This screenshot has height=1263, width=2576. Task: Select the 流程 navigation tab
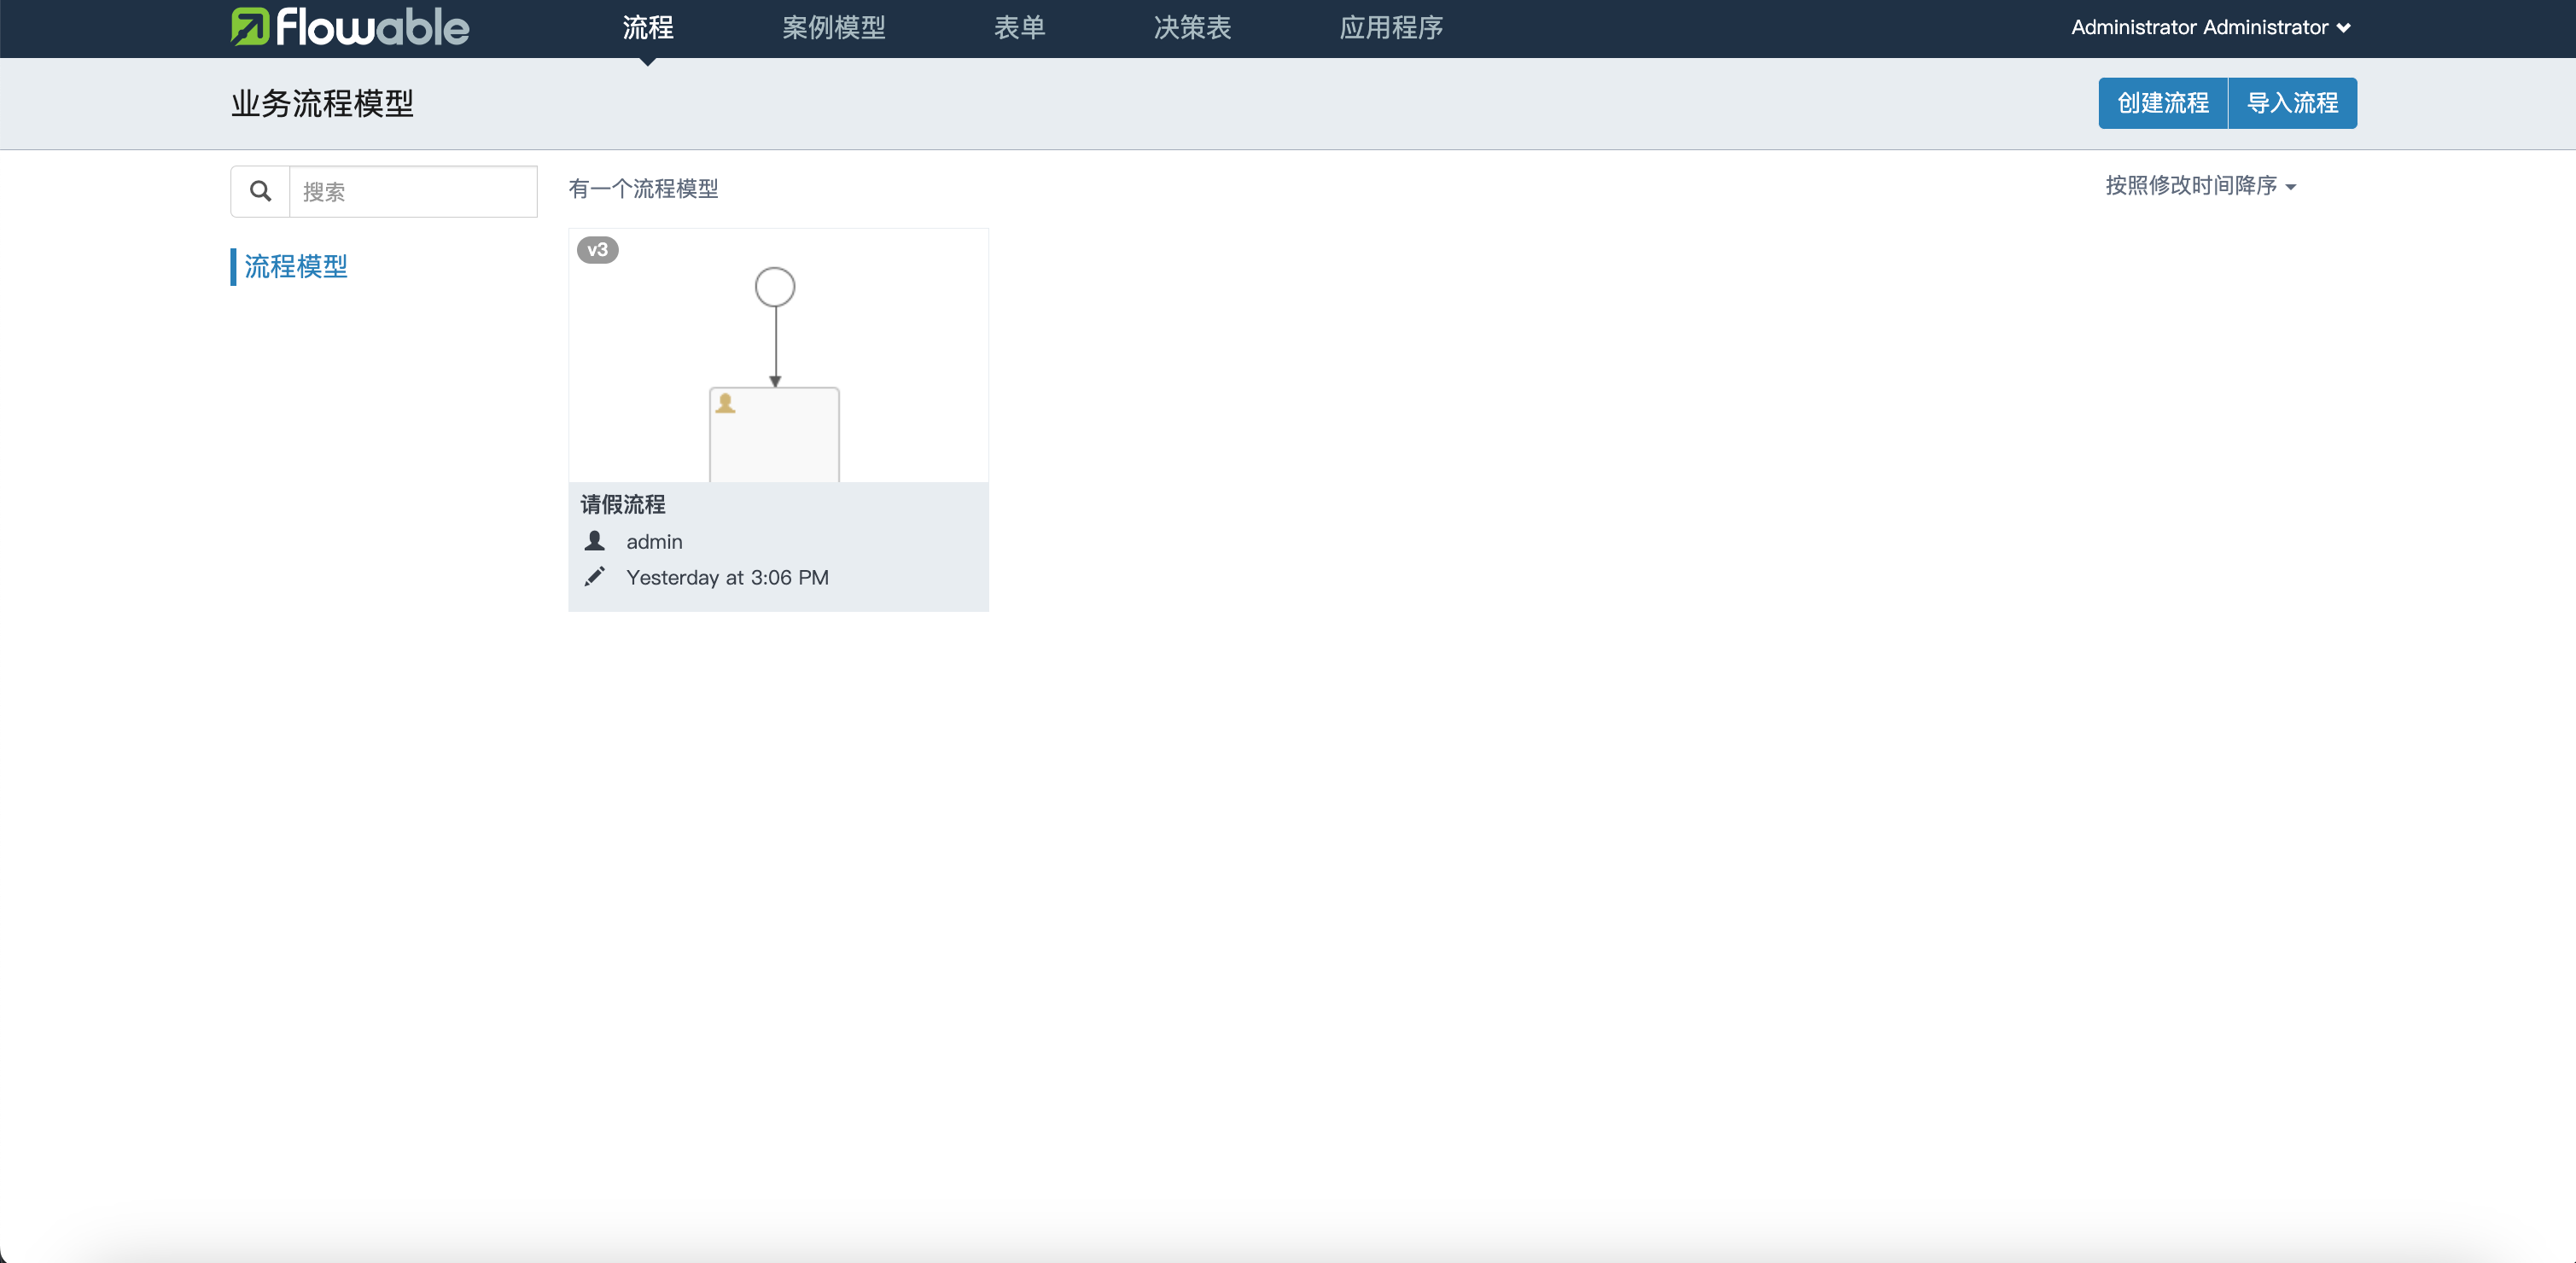tap(648, 27)
